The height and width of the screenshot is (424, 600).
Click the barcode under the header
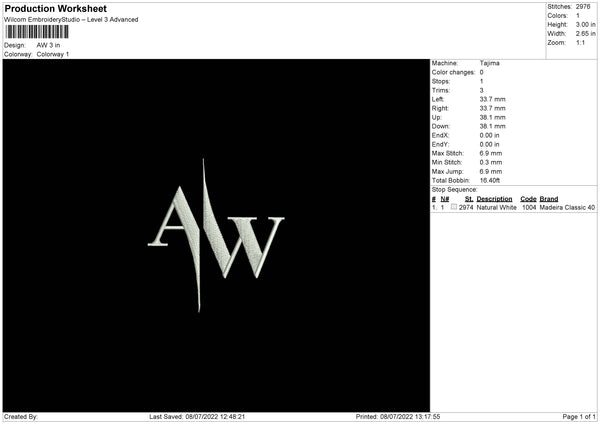coord(38,32)
